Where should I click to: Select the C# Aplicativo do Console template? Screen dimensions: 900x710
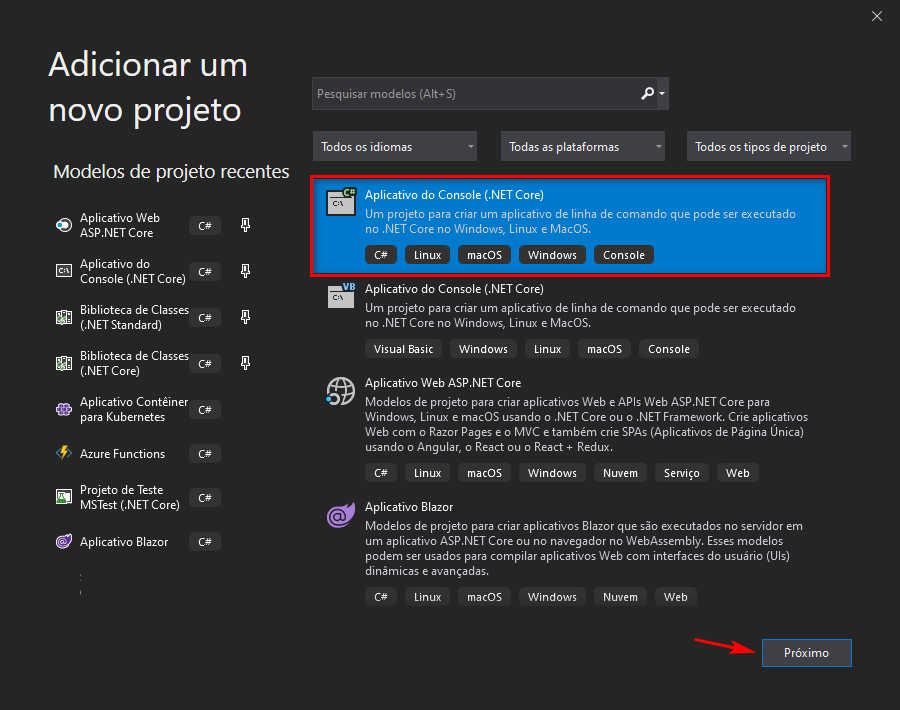(570, 227)
